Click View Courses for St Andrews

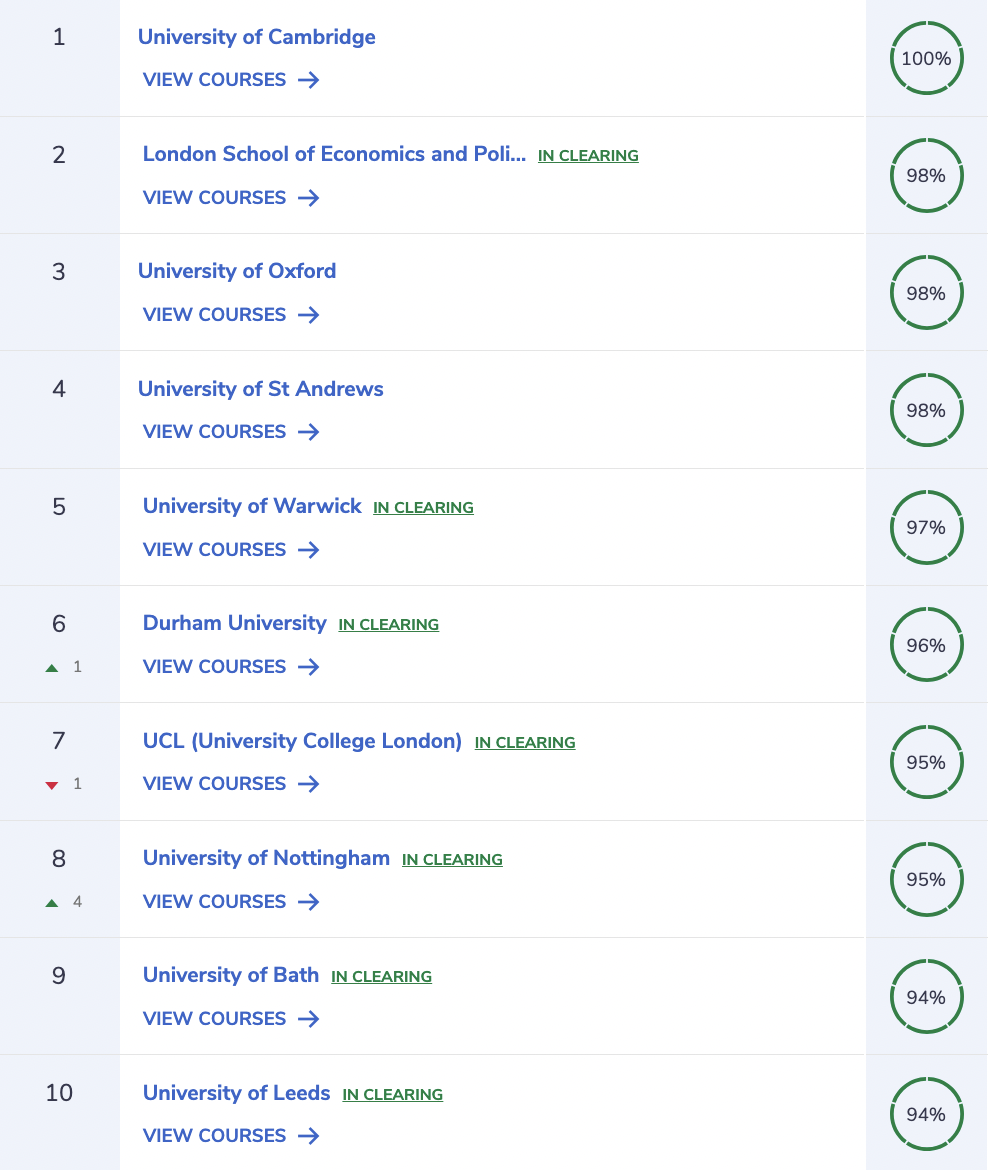pos(231,432)
